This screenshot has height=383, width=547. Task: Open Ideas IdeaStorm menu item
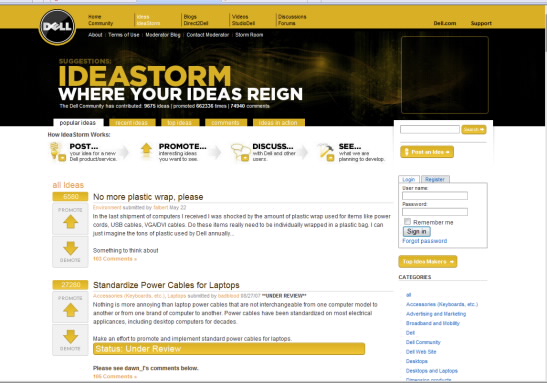tap(148, 20)
